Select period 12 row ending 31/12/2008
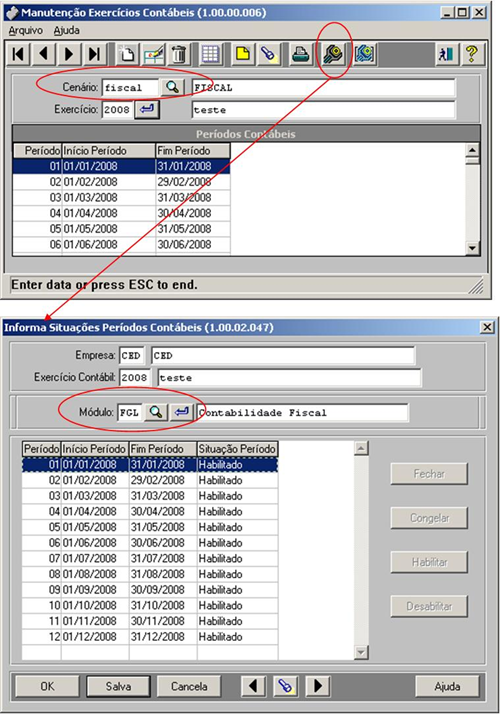Screen dimensions: 500x714 pyautogui.click(x=150, y=637)
